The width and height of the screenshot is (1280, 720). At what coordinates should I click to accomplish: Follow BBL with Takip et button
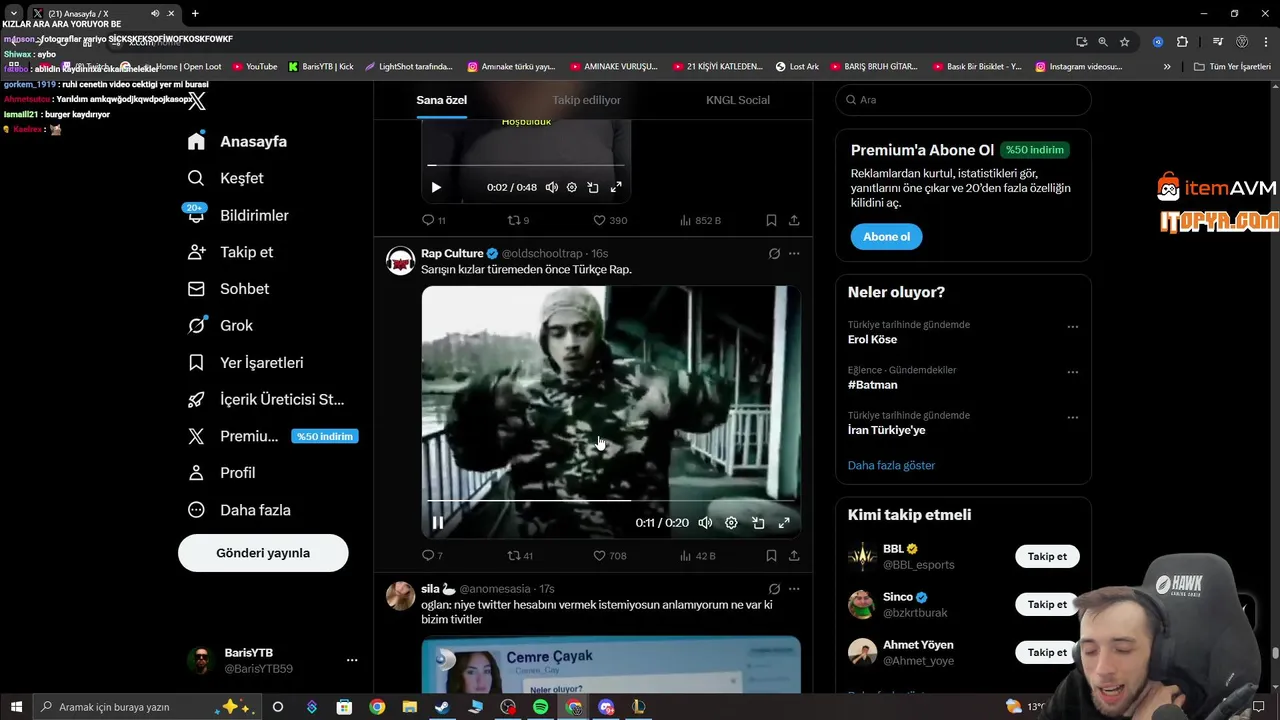[1047, 556]
